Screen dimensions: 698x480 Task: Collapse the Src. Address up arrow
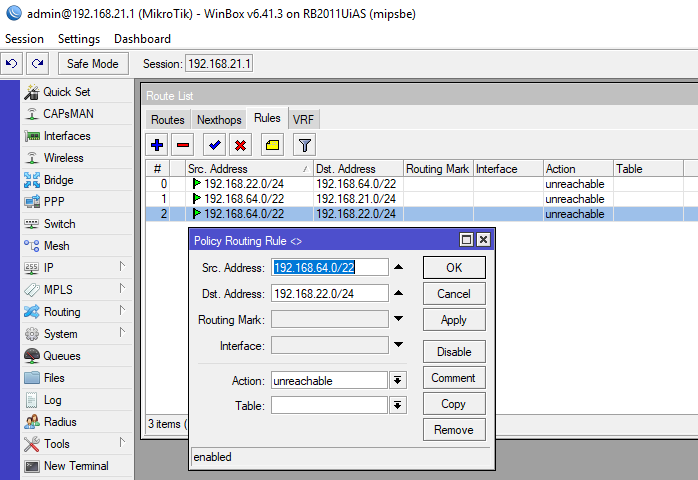point(398,267)
